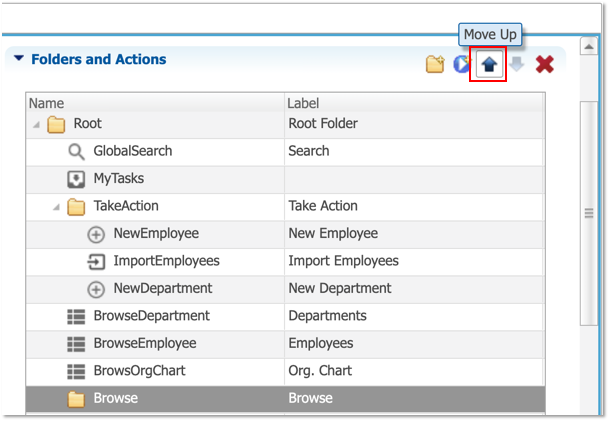Click the MyTasks inbox icon
This screenshot has height=422, width=610.
coord(76,179)
